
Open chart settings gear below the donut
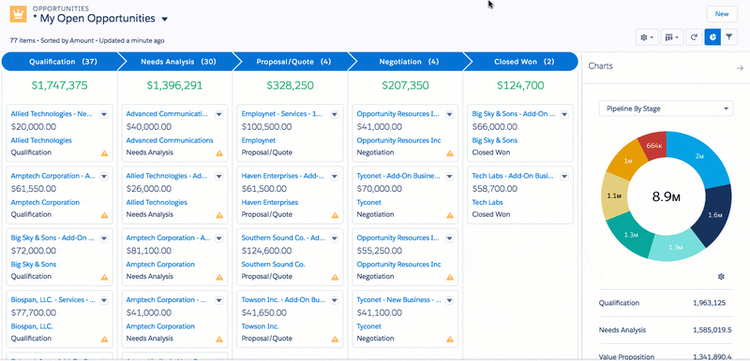tap(721, 276)
